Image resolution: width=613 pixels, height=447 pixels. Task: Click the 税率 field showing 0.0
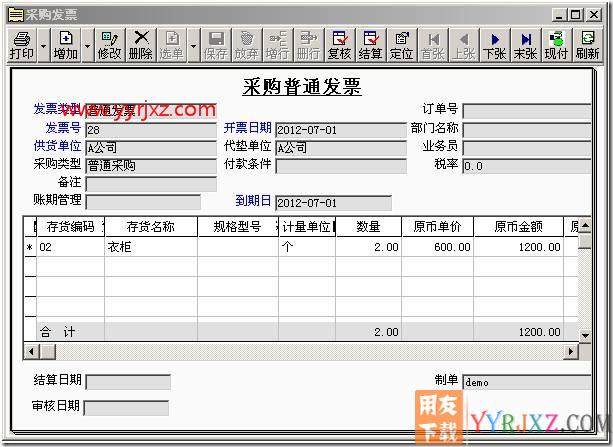527,166
